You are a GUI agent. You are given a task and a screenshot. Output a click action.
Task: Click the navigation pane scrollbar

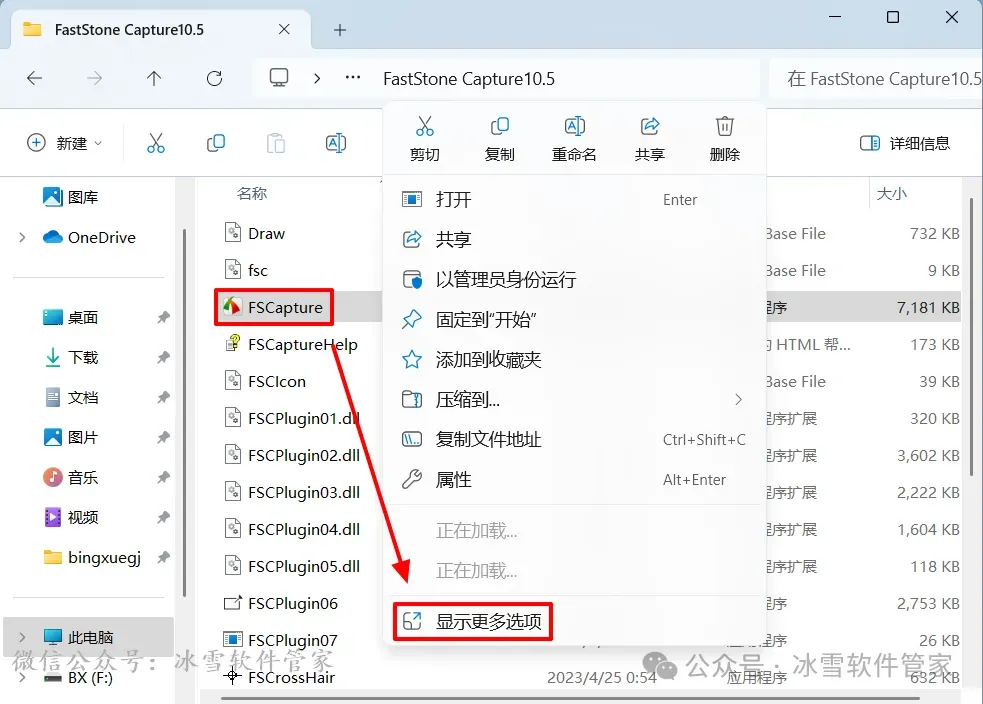tap(184, 412)
